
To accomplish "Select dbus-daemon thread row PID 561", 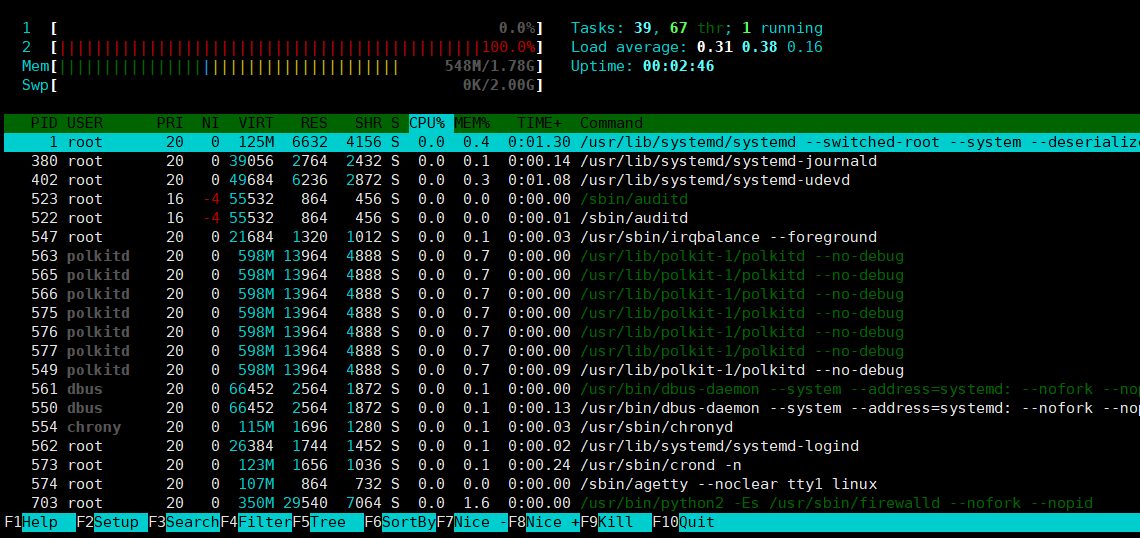I will pyautogui.click(x=572, y=389).
